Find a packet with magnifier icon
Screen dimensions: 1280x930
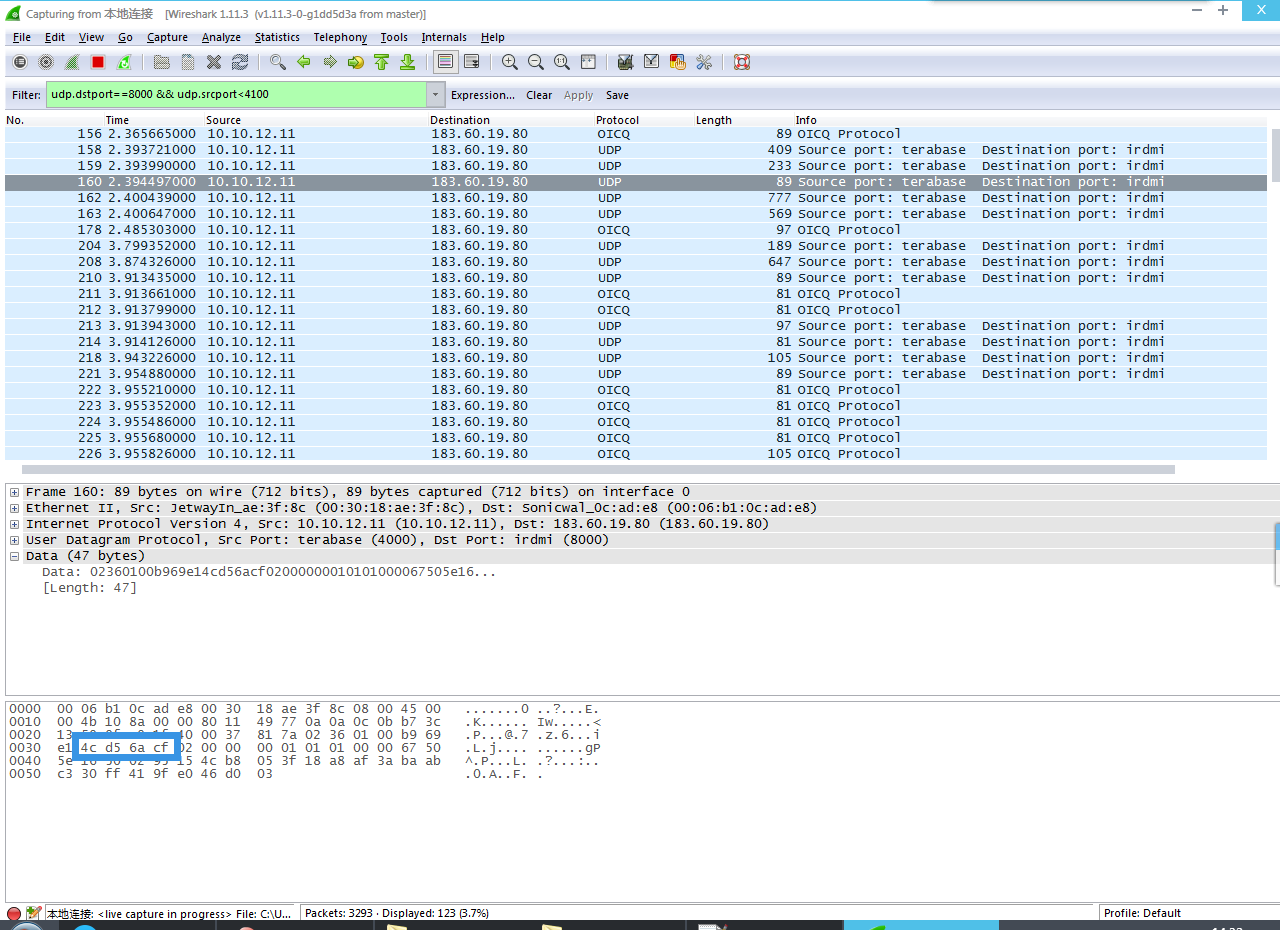278,62
